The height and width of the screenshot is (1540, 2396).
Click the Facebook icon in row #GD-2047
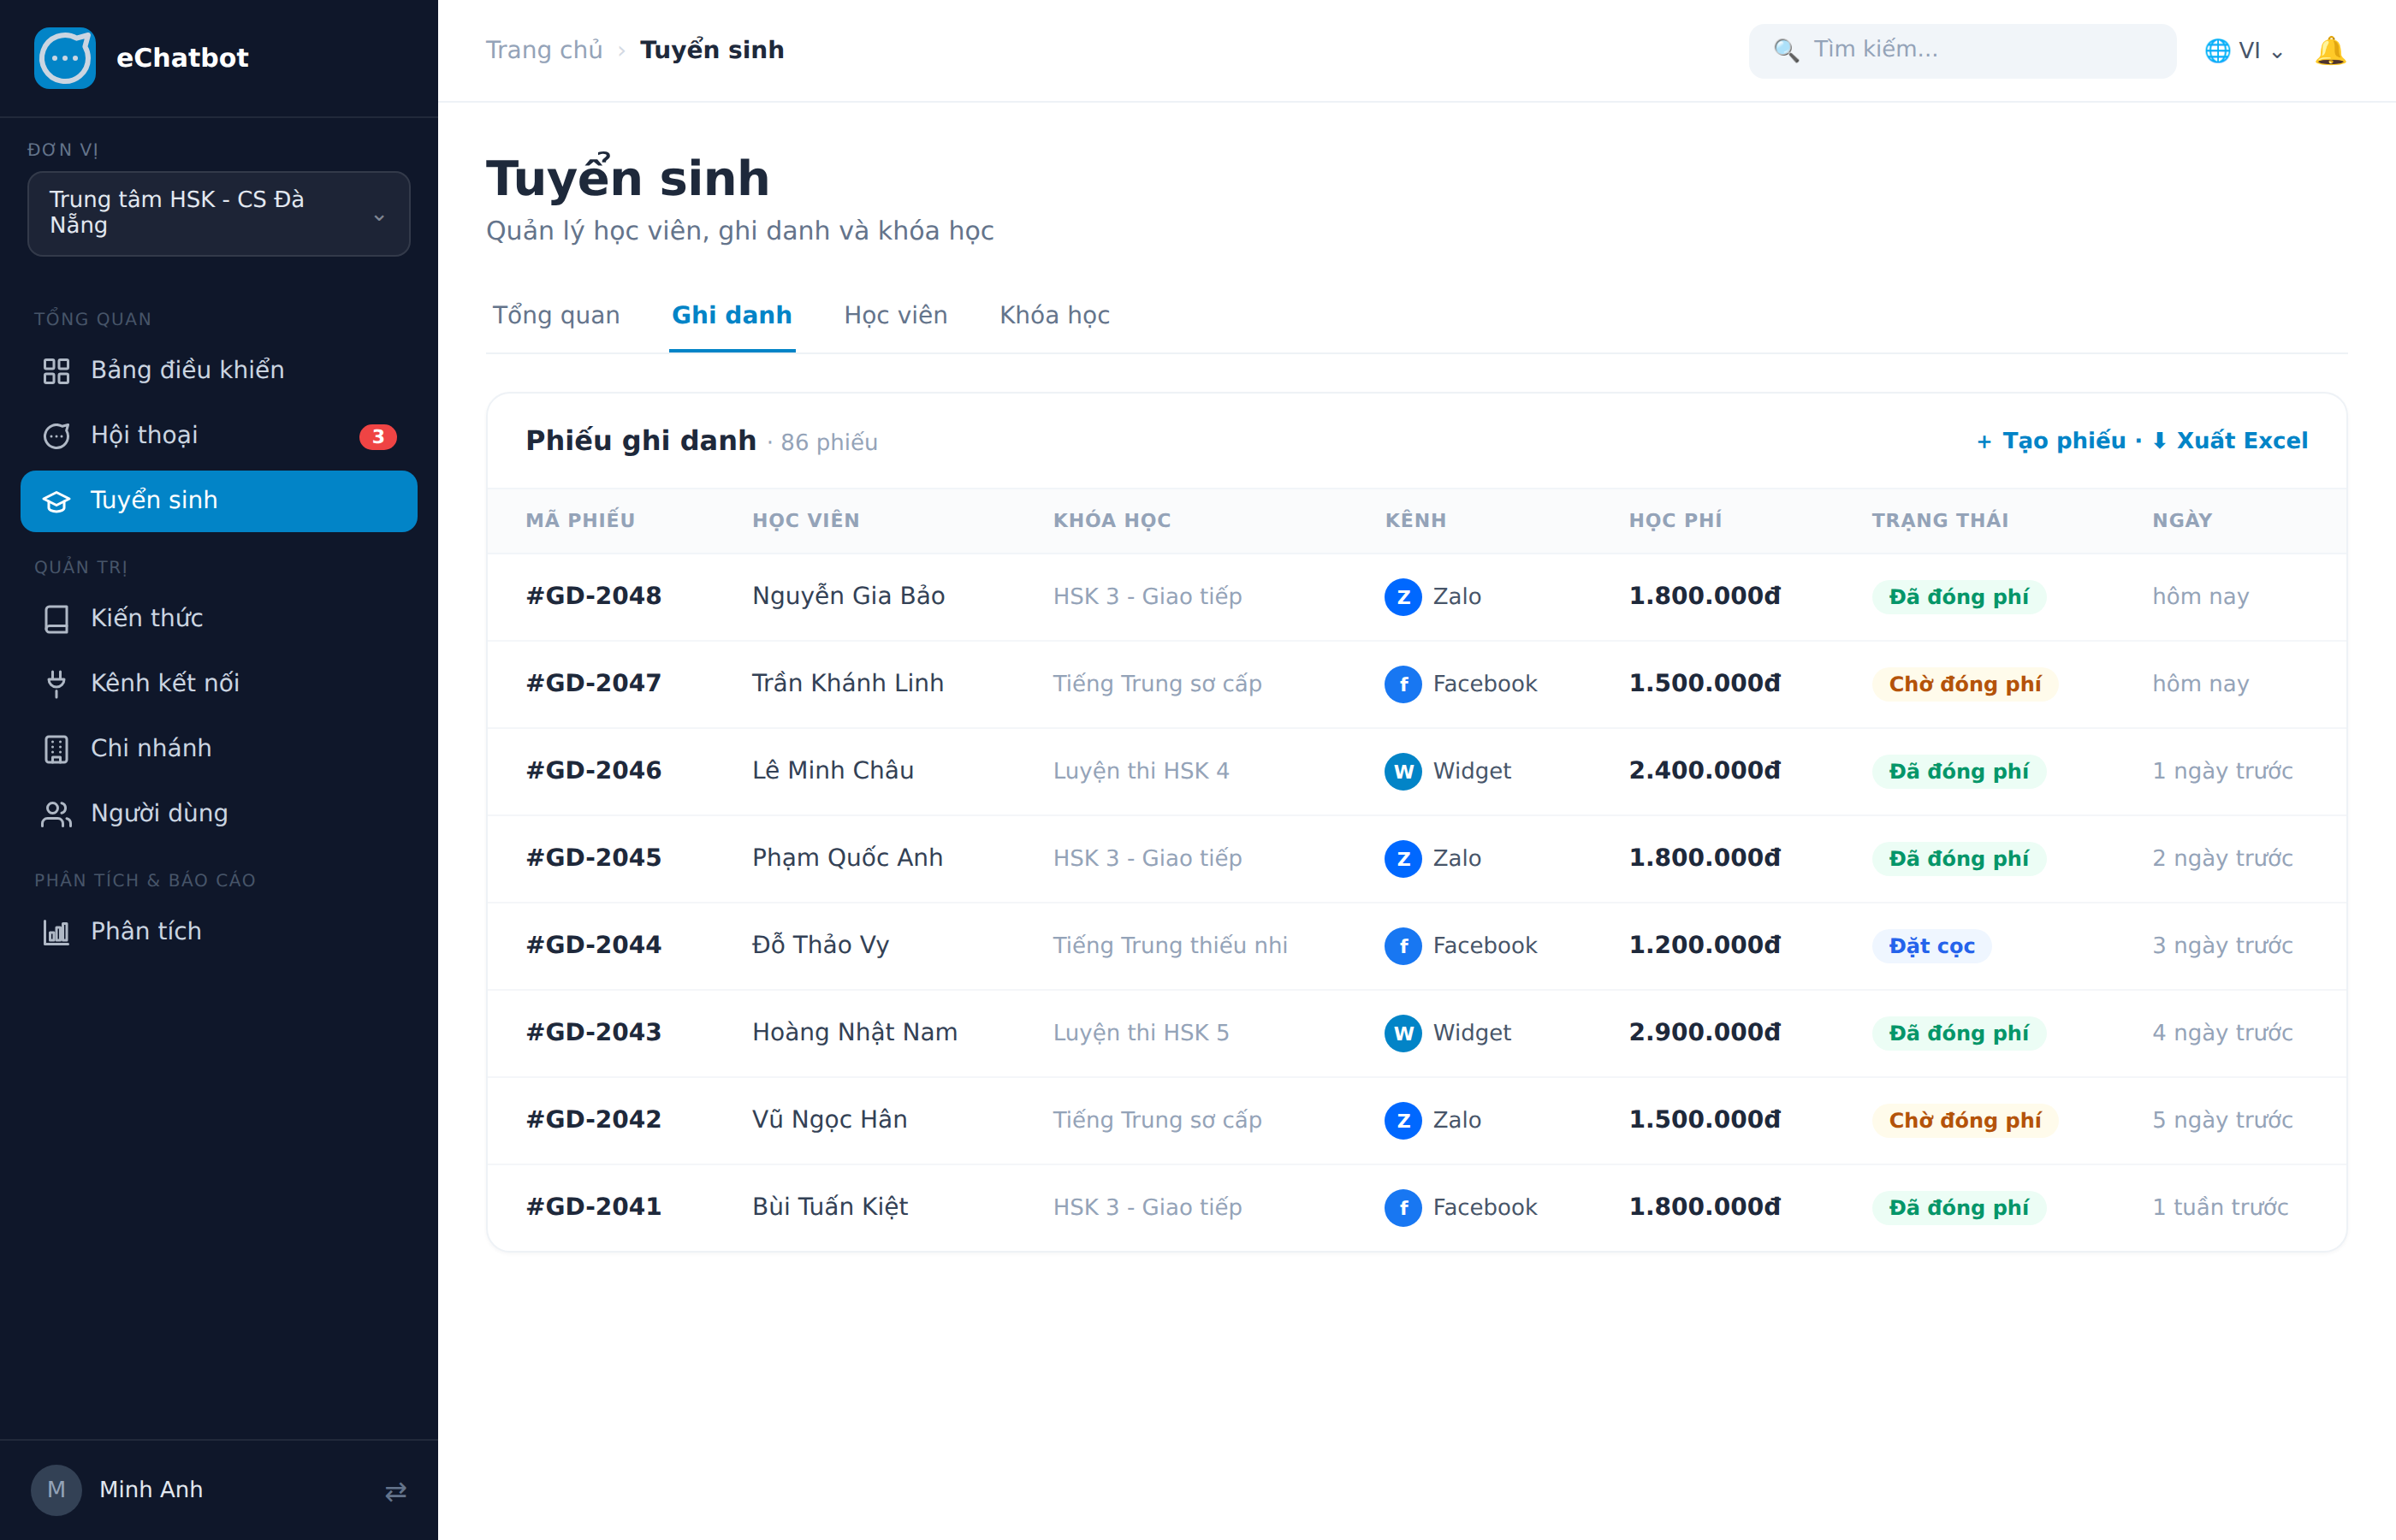(x=1403, y=684)
